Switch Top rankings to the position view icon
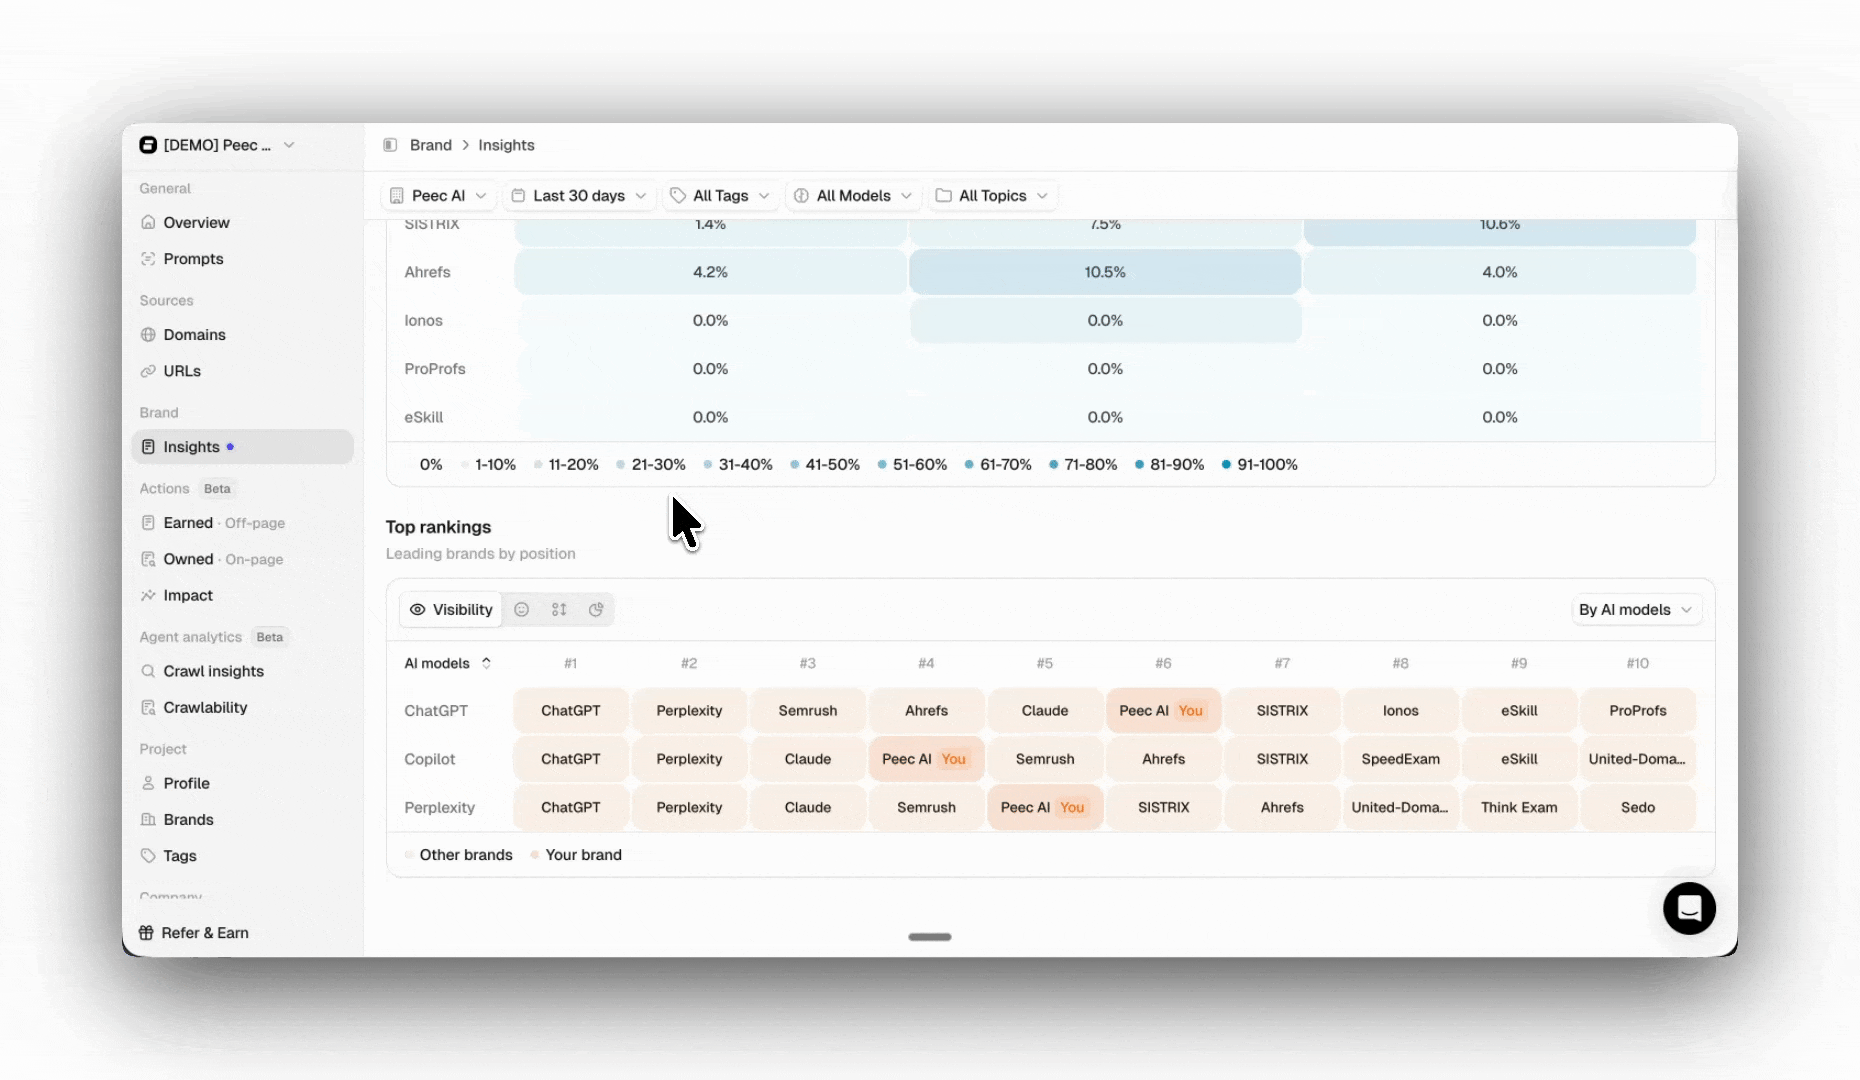 559,609
